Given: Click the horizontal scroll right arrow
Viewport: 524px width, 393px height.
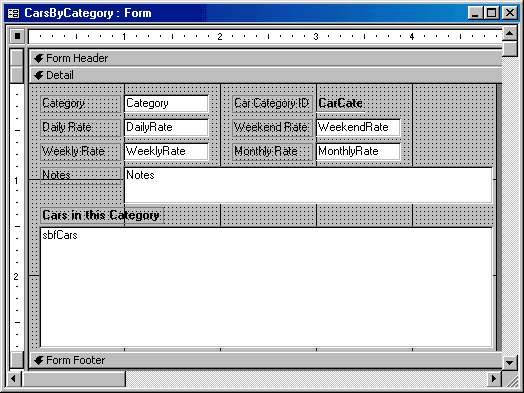Looking at the screenshot, I should point(494,379).
